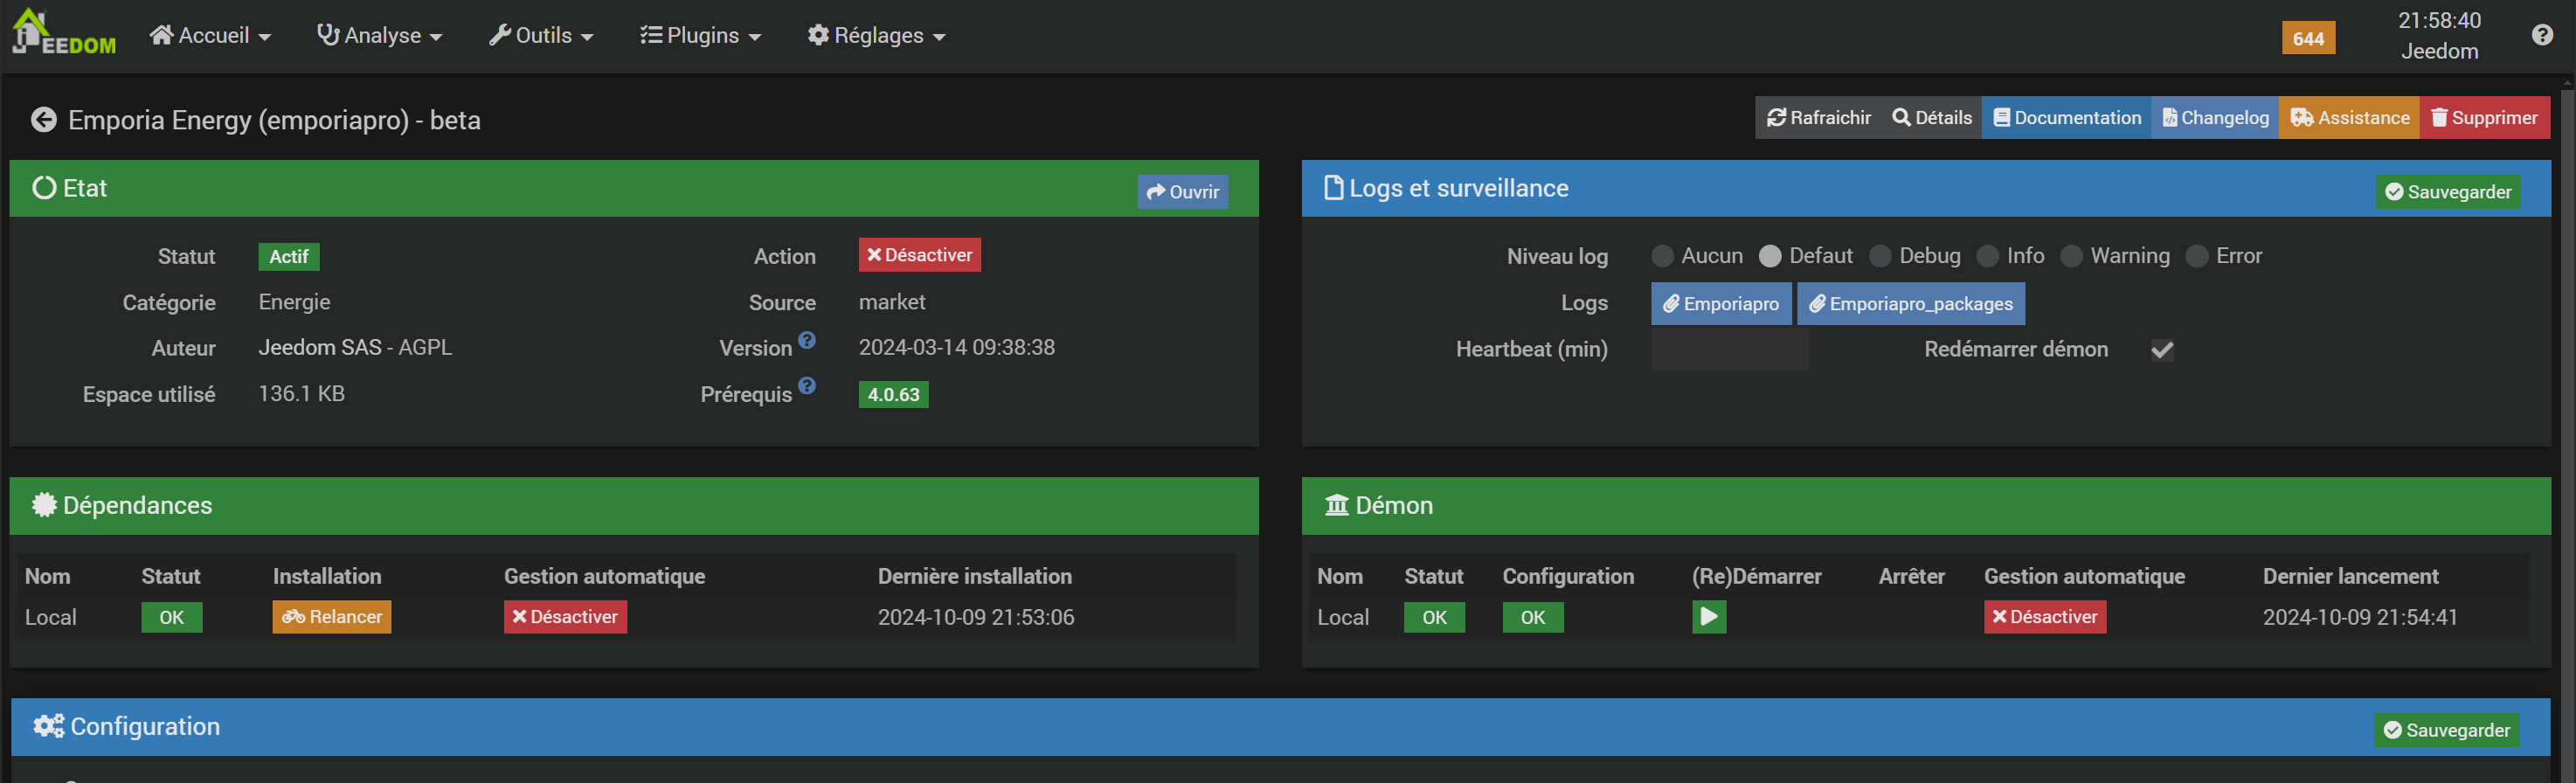Click last installation date 2024-10-09 21:53:06
Image resolution: width=2576 pixels, height=783 pixels.
976,618
